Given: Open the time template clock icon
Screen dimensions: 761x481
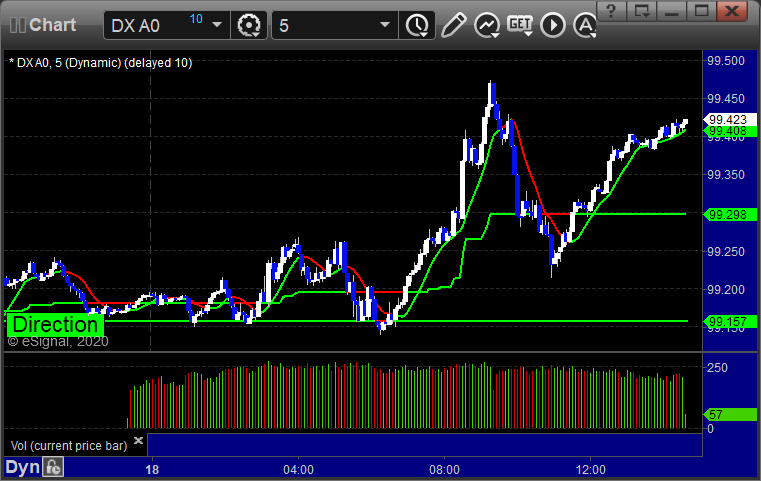Looking at the screenshot, I should pyautogui.click(x=417, y=25).
